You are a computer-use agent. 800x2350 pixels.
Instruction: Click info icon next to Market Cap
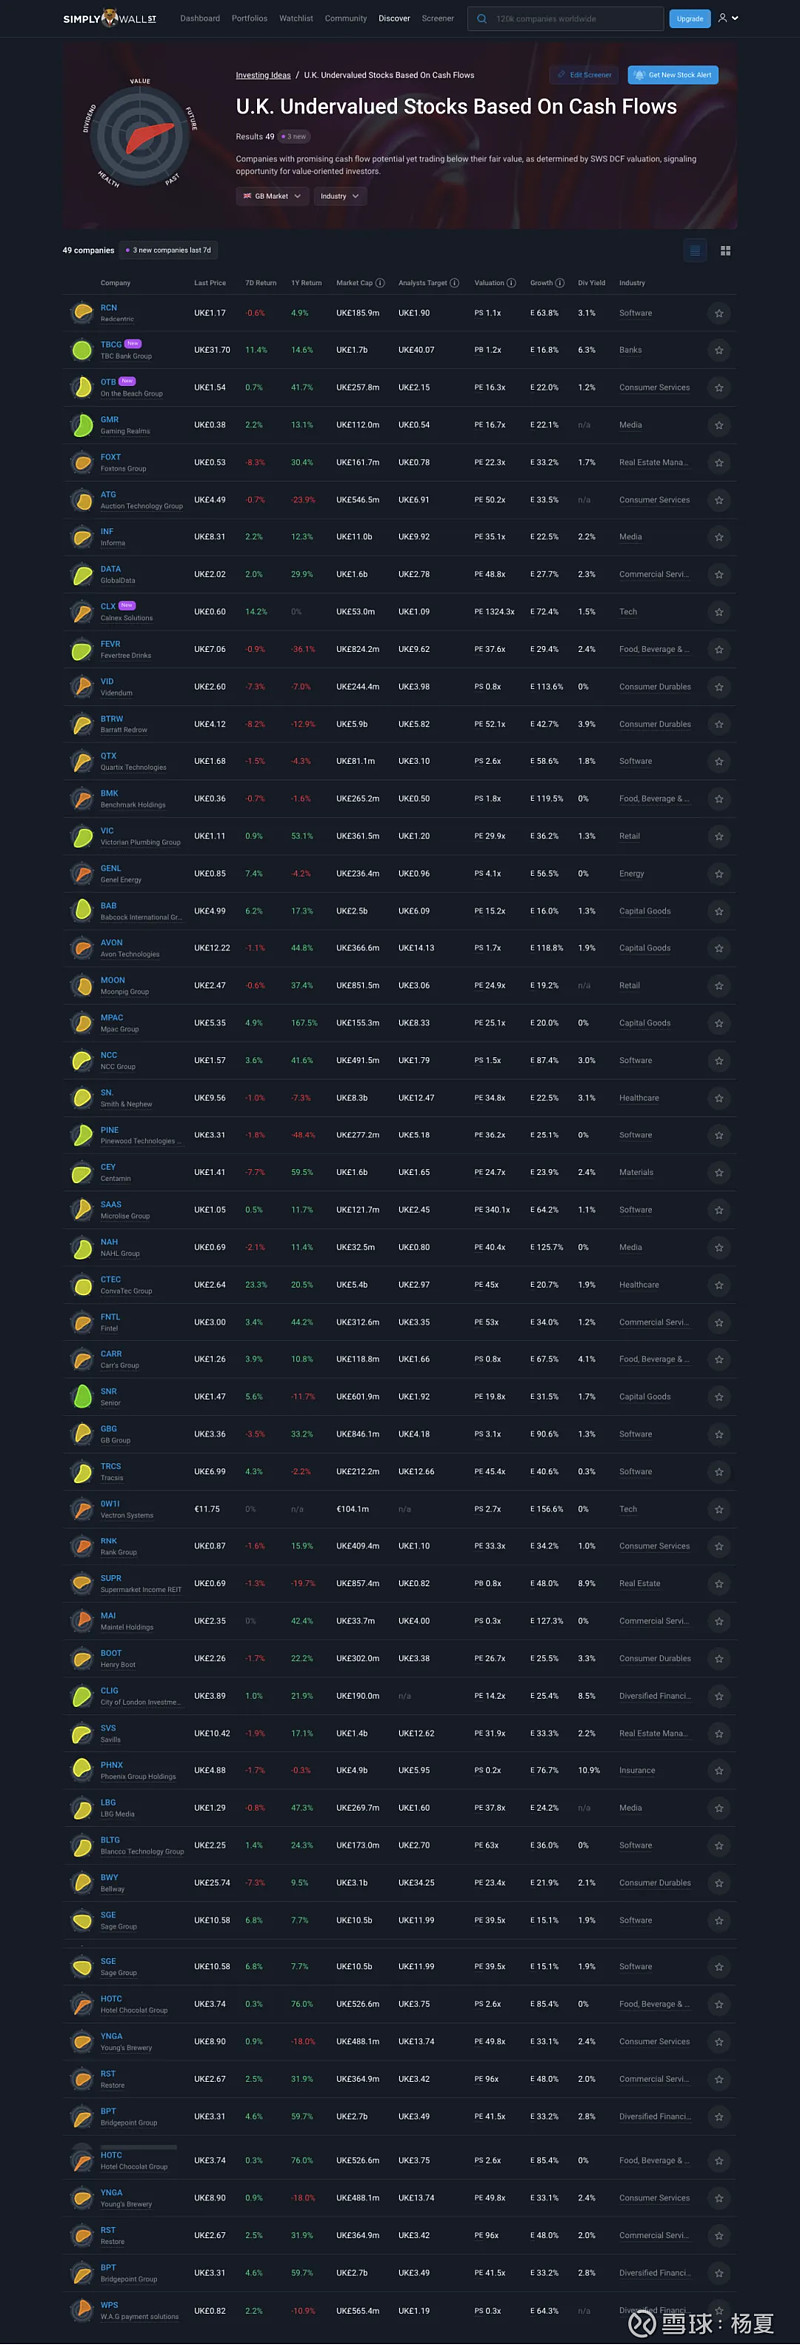tap(380, 283)
